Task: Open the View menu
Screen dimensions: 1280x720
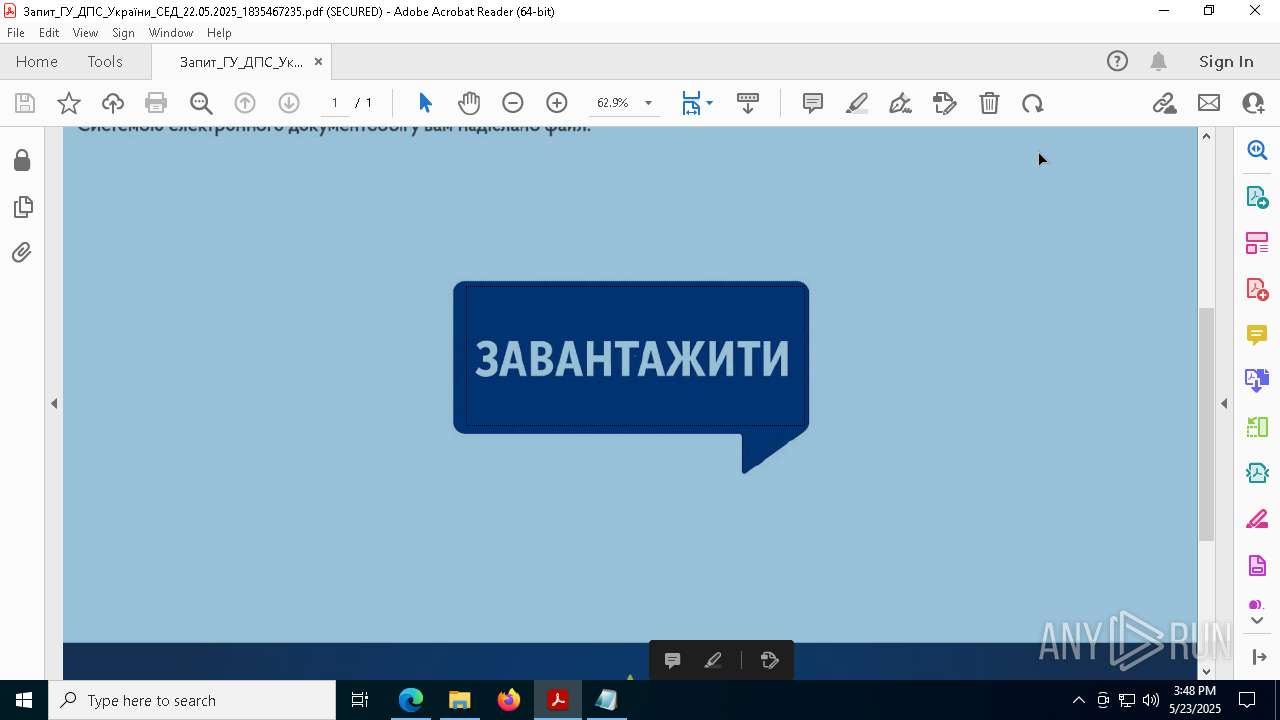Action: pyautogui.click(x=85, y=33)
